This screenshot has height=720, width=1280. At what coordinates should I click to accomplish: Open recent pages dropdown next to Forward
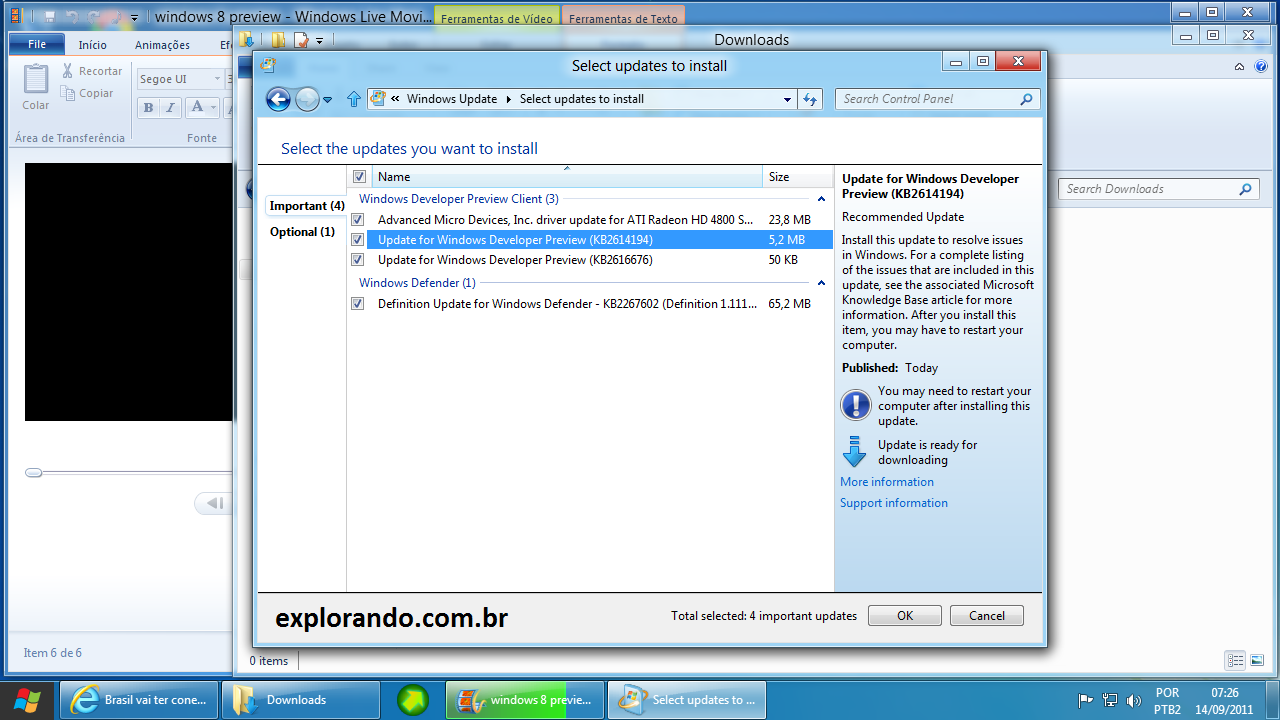(x=327, y=100)
